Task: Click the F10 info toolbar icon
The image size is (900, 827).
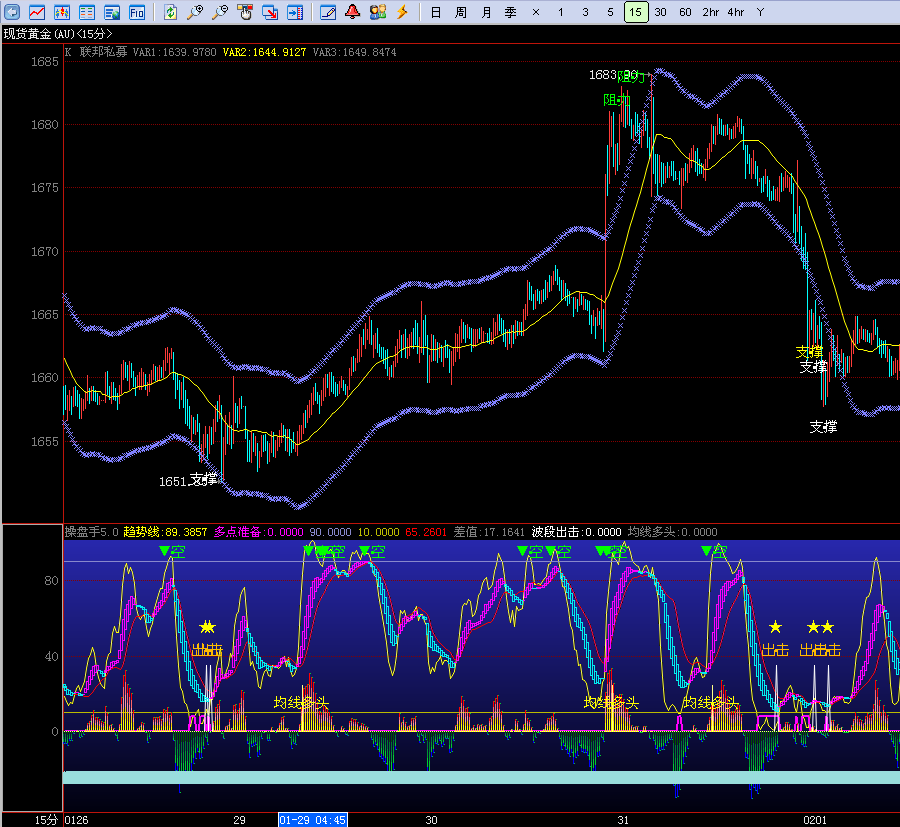Action: coord(136,12)
